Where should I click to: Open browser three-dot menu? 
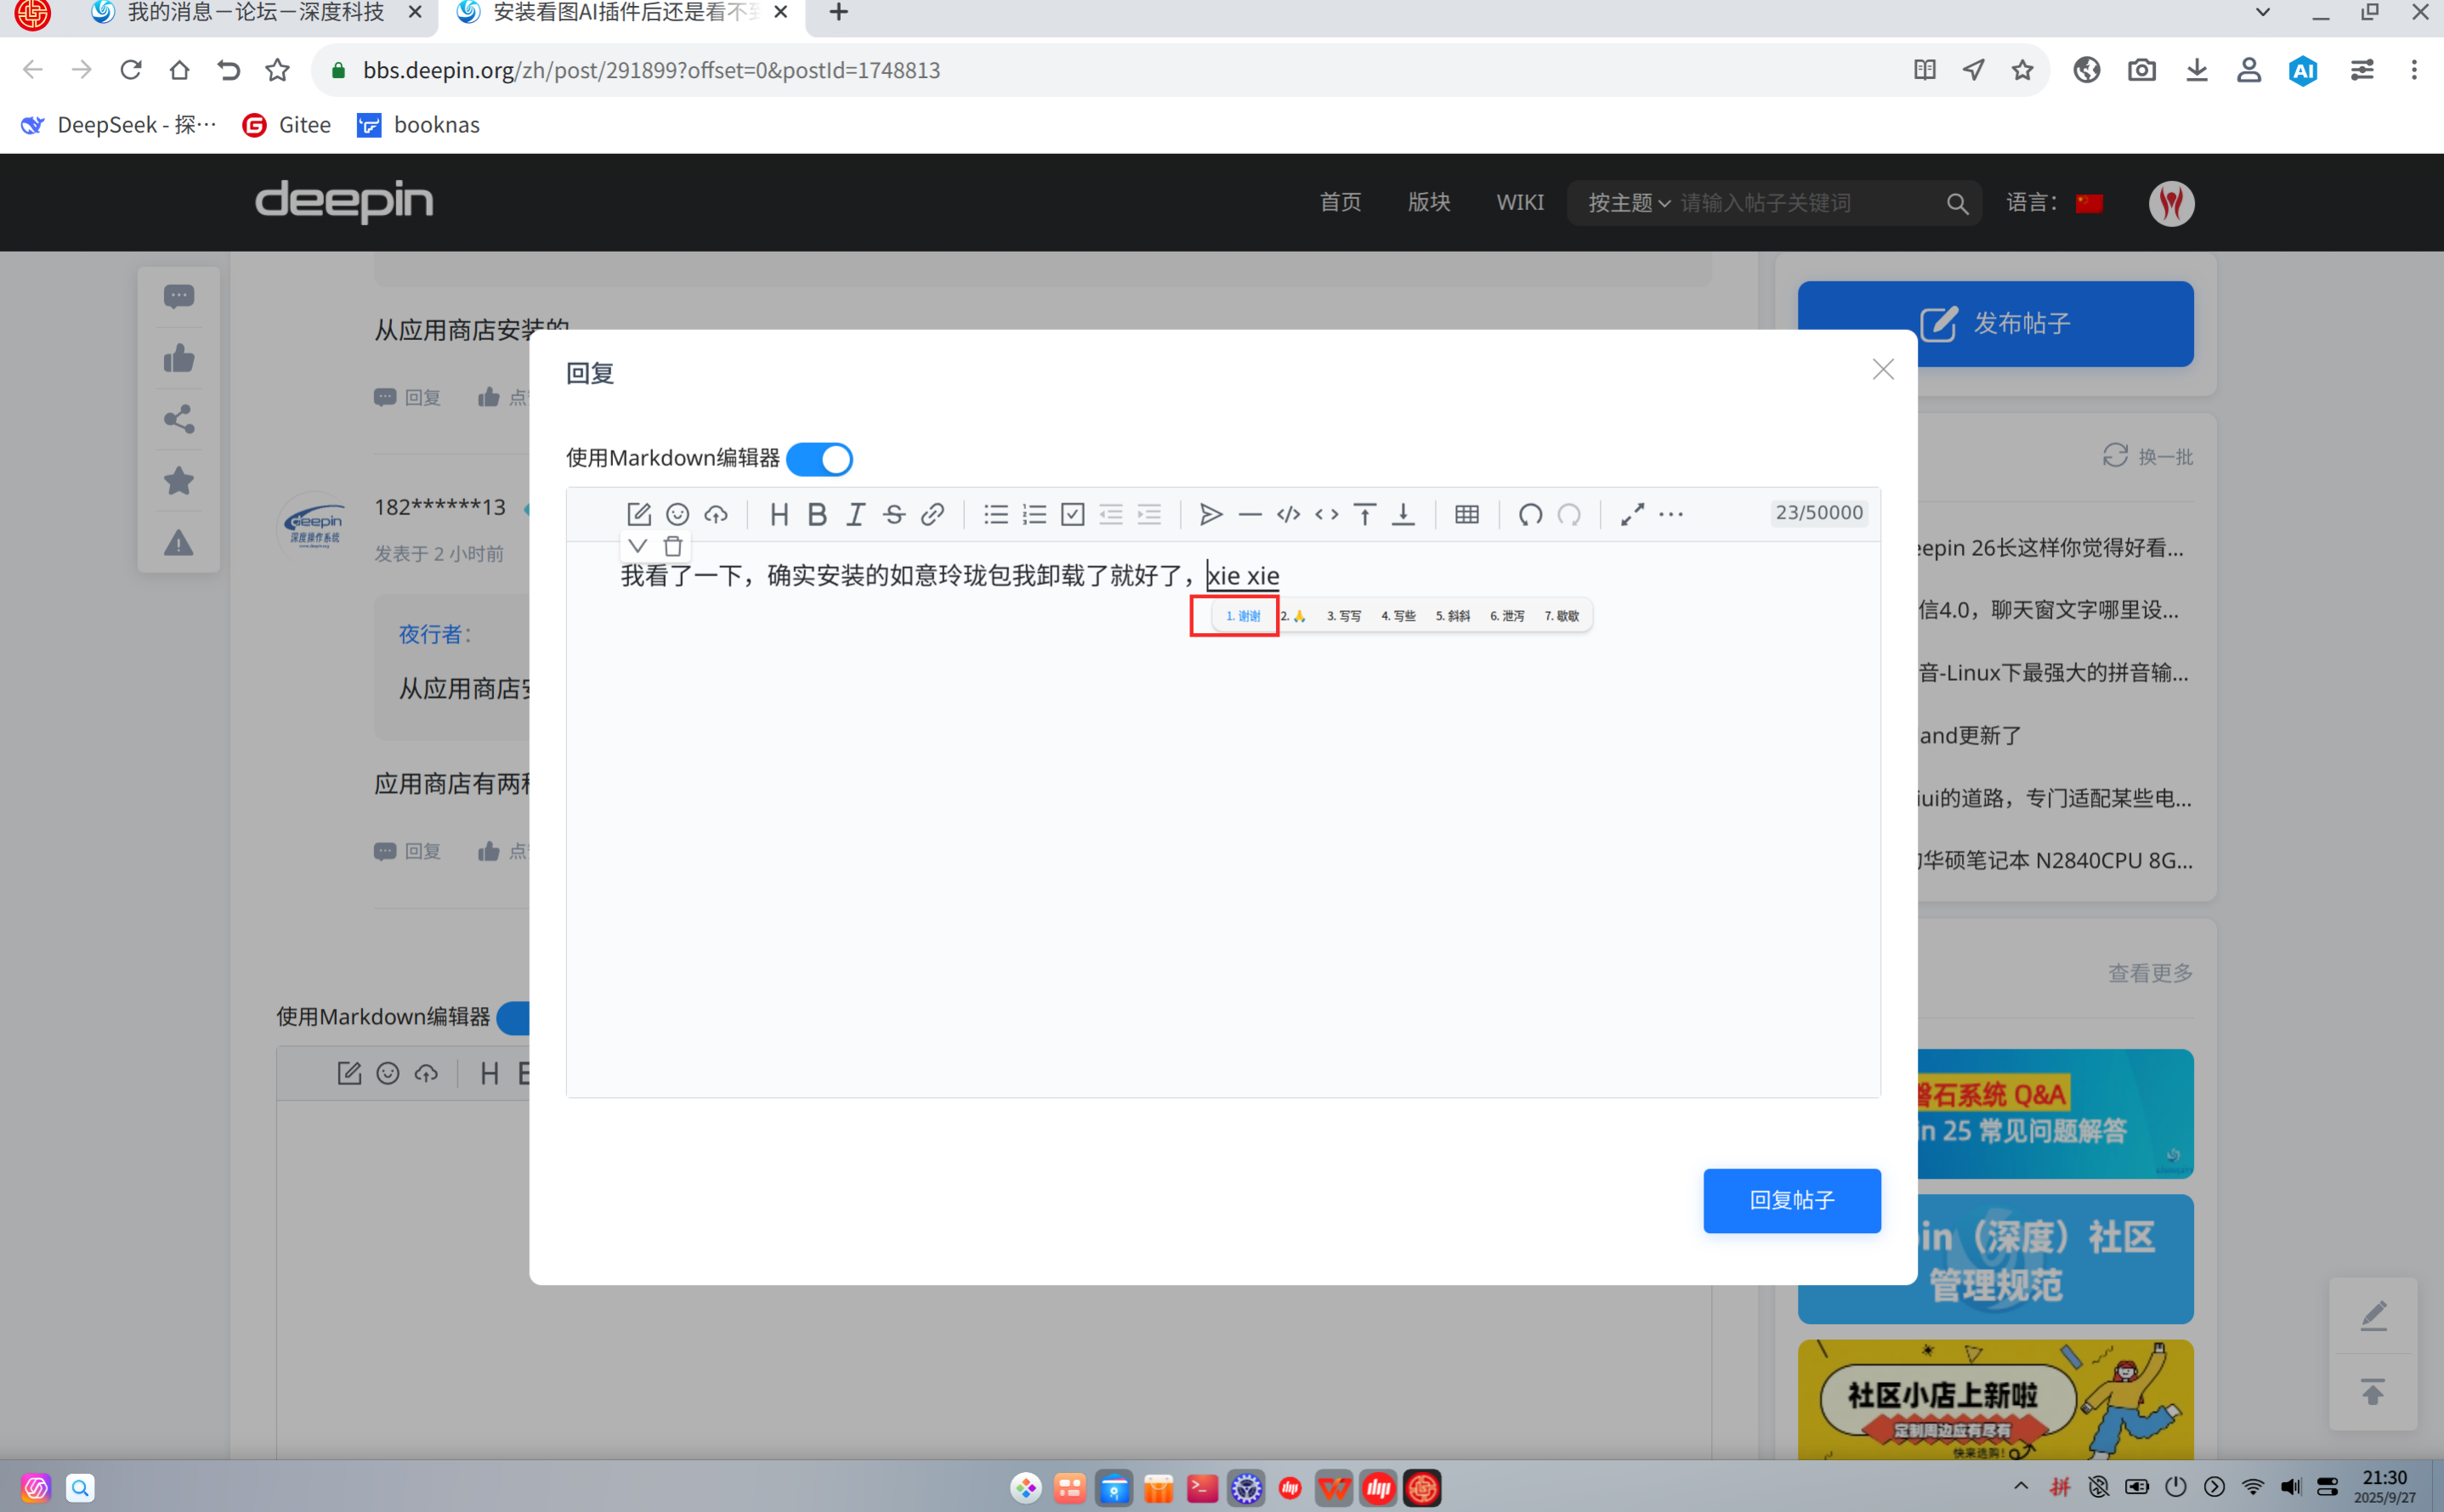[x=2414, y=70]
